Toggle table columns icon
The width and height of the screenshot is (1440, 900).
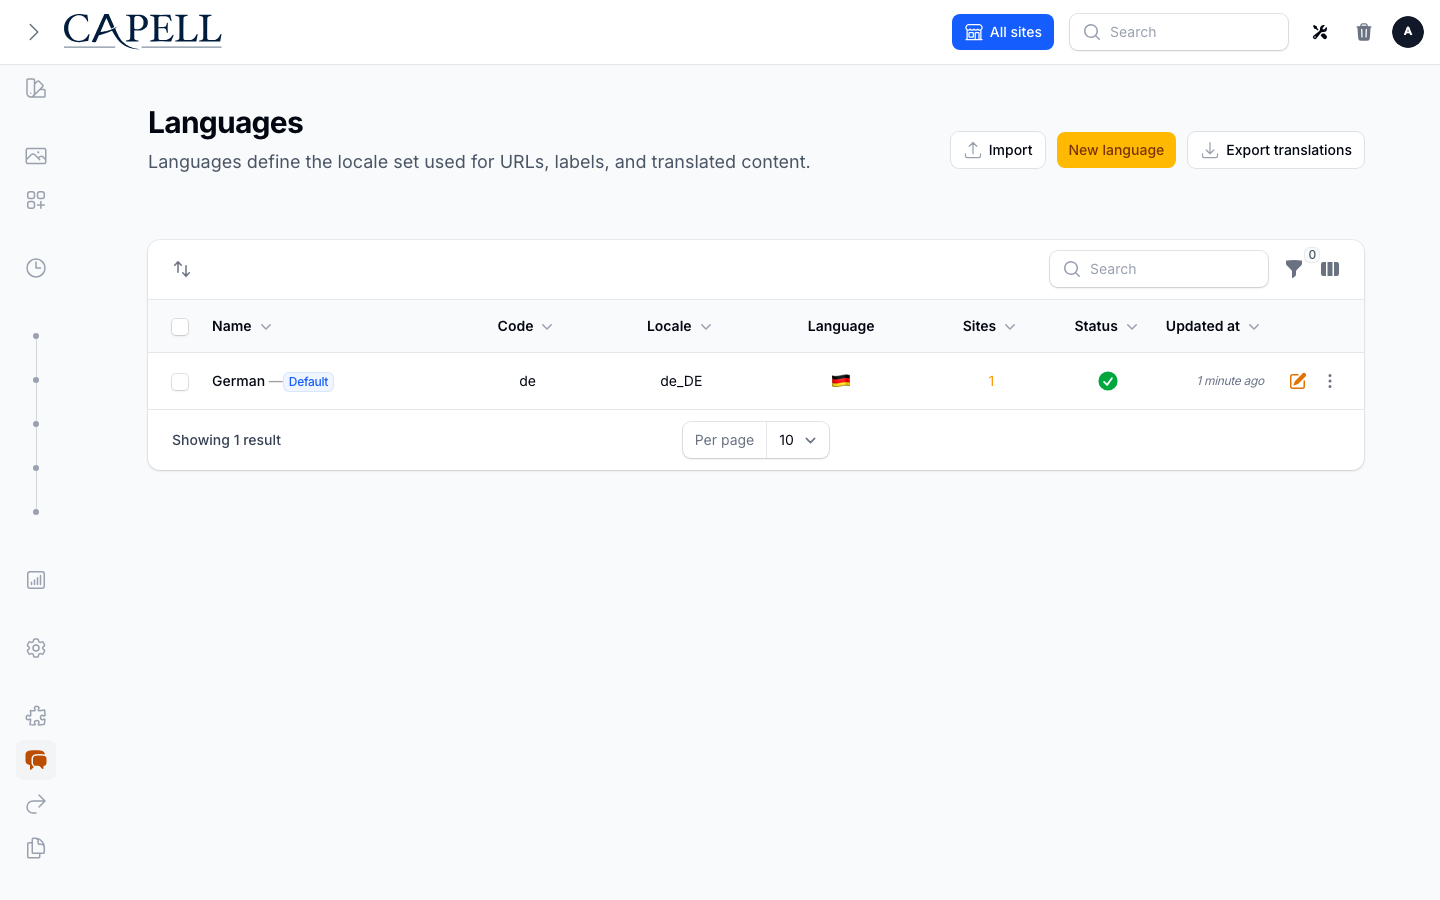coord(1330,269)
